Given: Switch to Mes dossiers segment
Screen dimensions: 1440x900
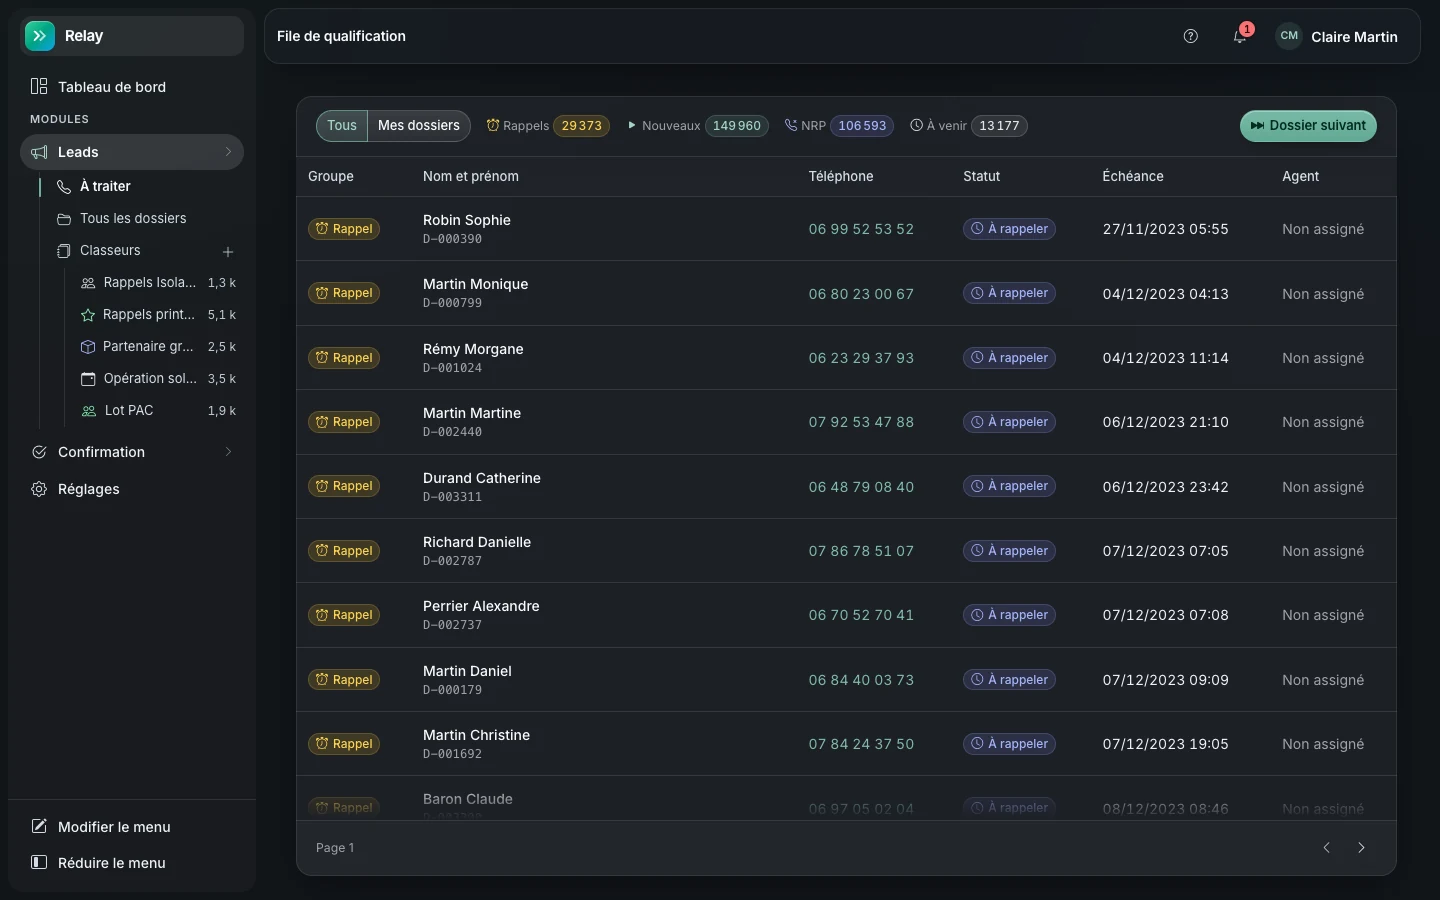Looking at the screenshot, I should (419, 126).
